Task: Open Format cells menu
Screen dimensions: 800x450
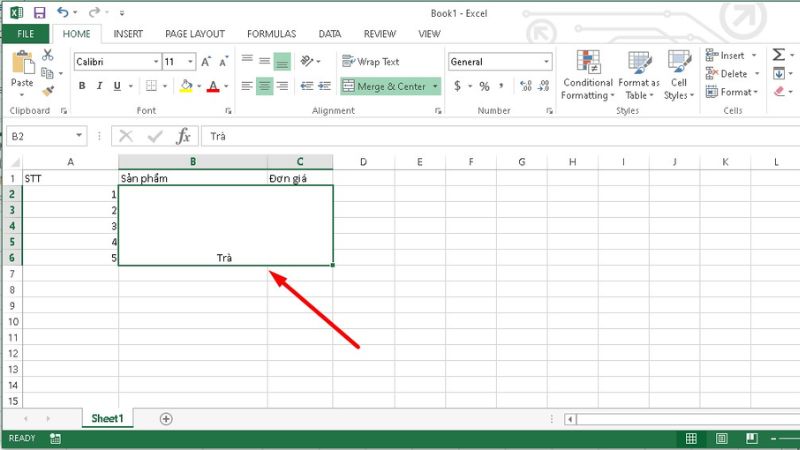Action: 733,92
